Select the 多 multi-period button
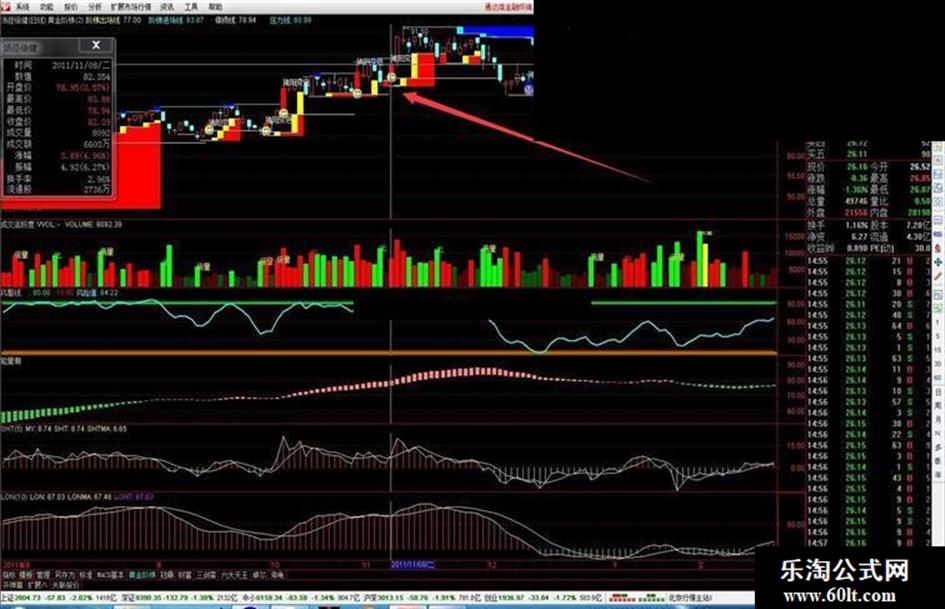This screenshot has height=609, width=945. point(938,447)
